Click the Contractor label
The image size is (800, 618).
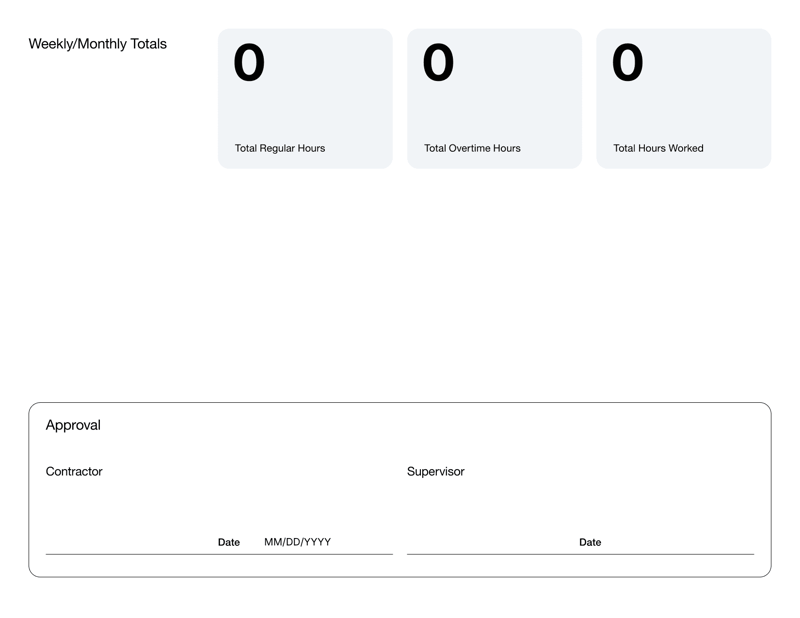coord(74,471)
